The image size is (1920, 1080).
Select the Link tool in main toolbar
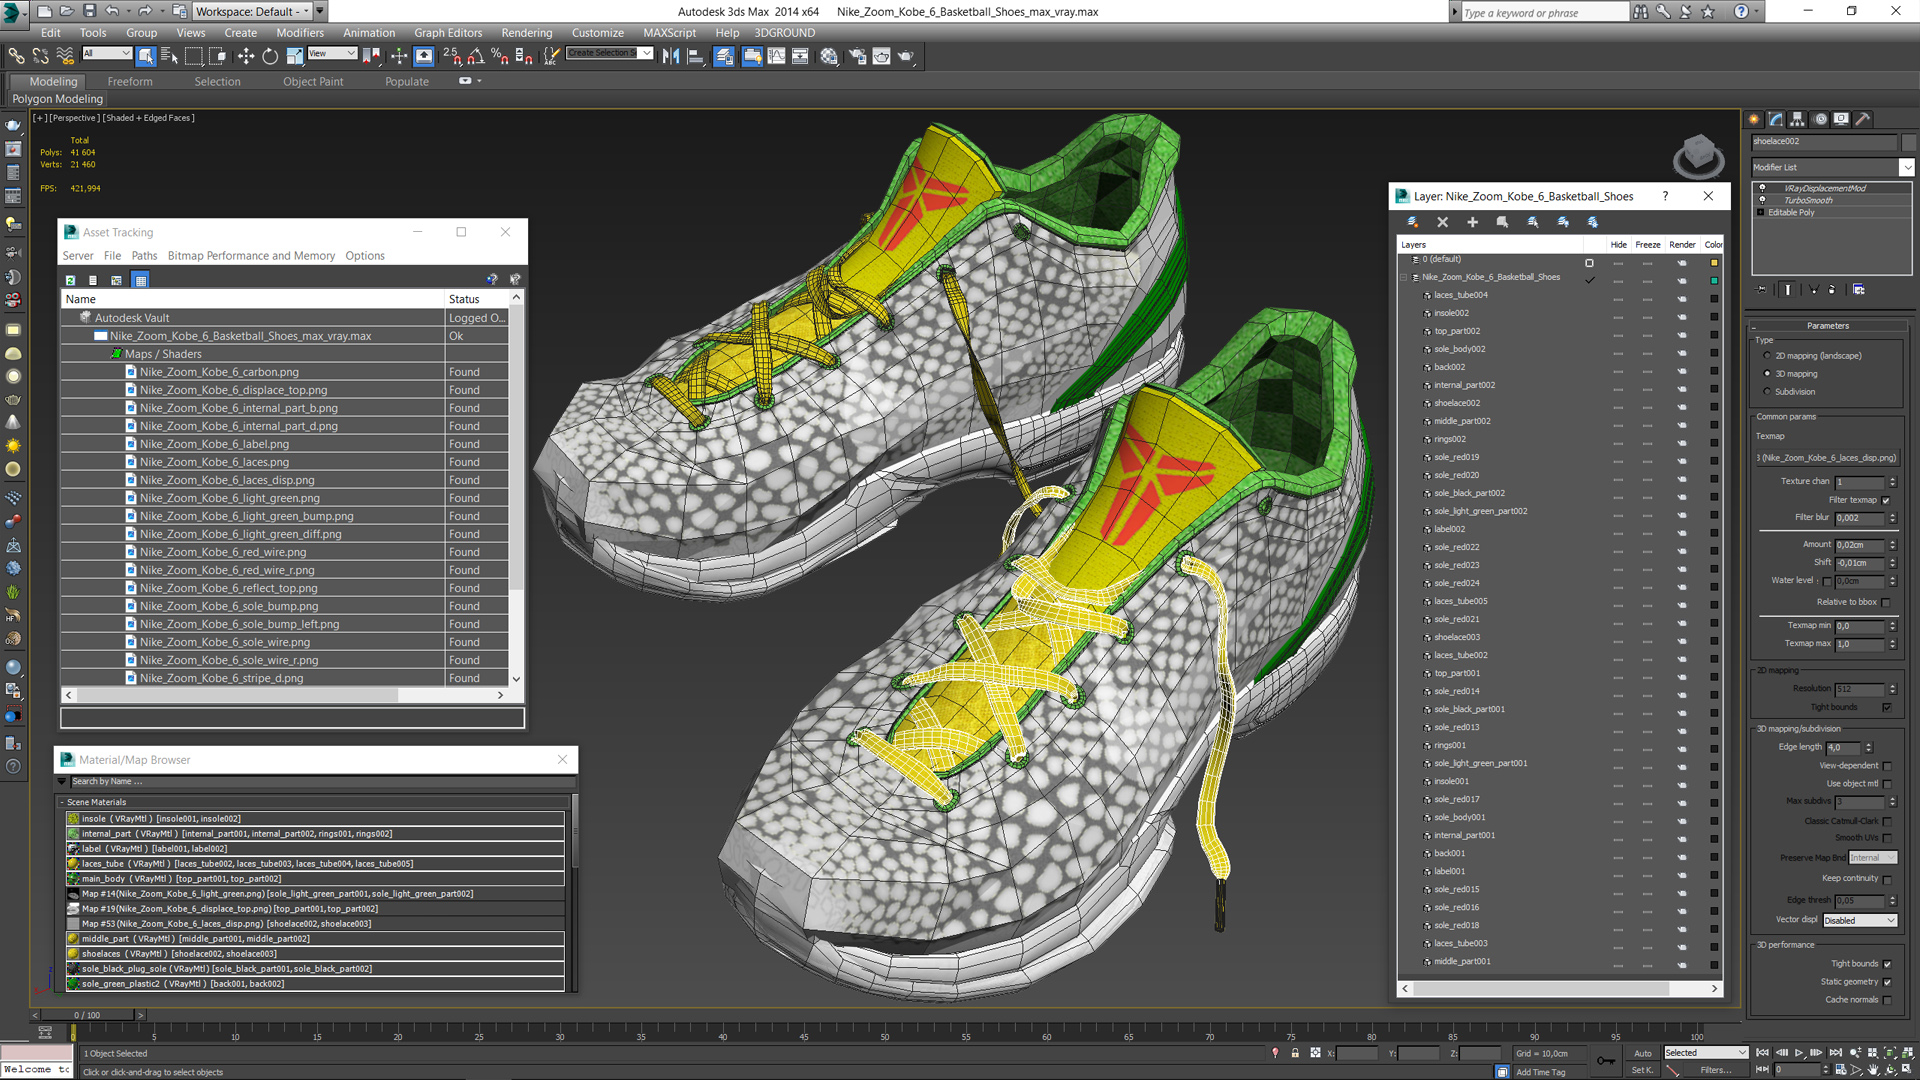tap(16, 56)
